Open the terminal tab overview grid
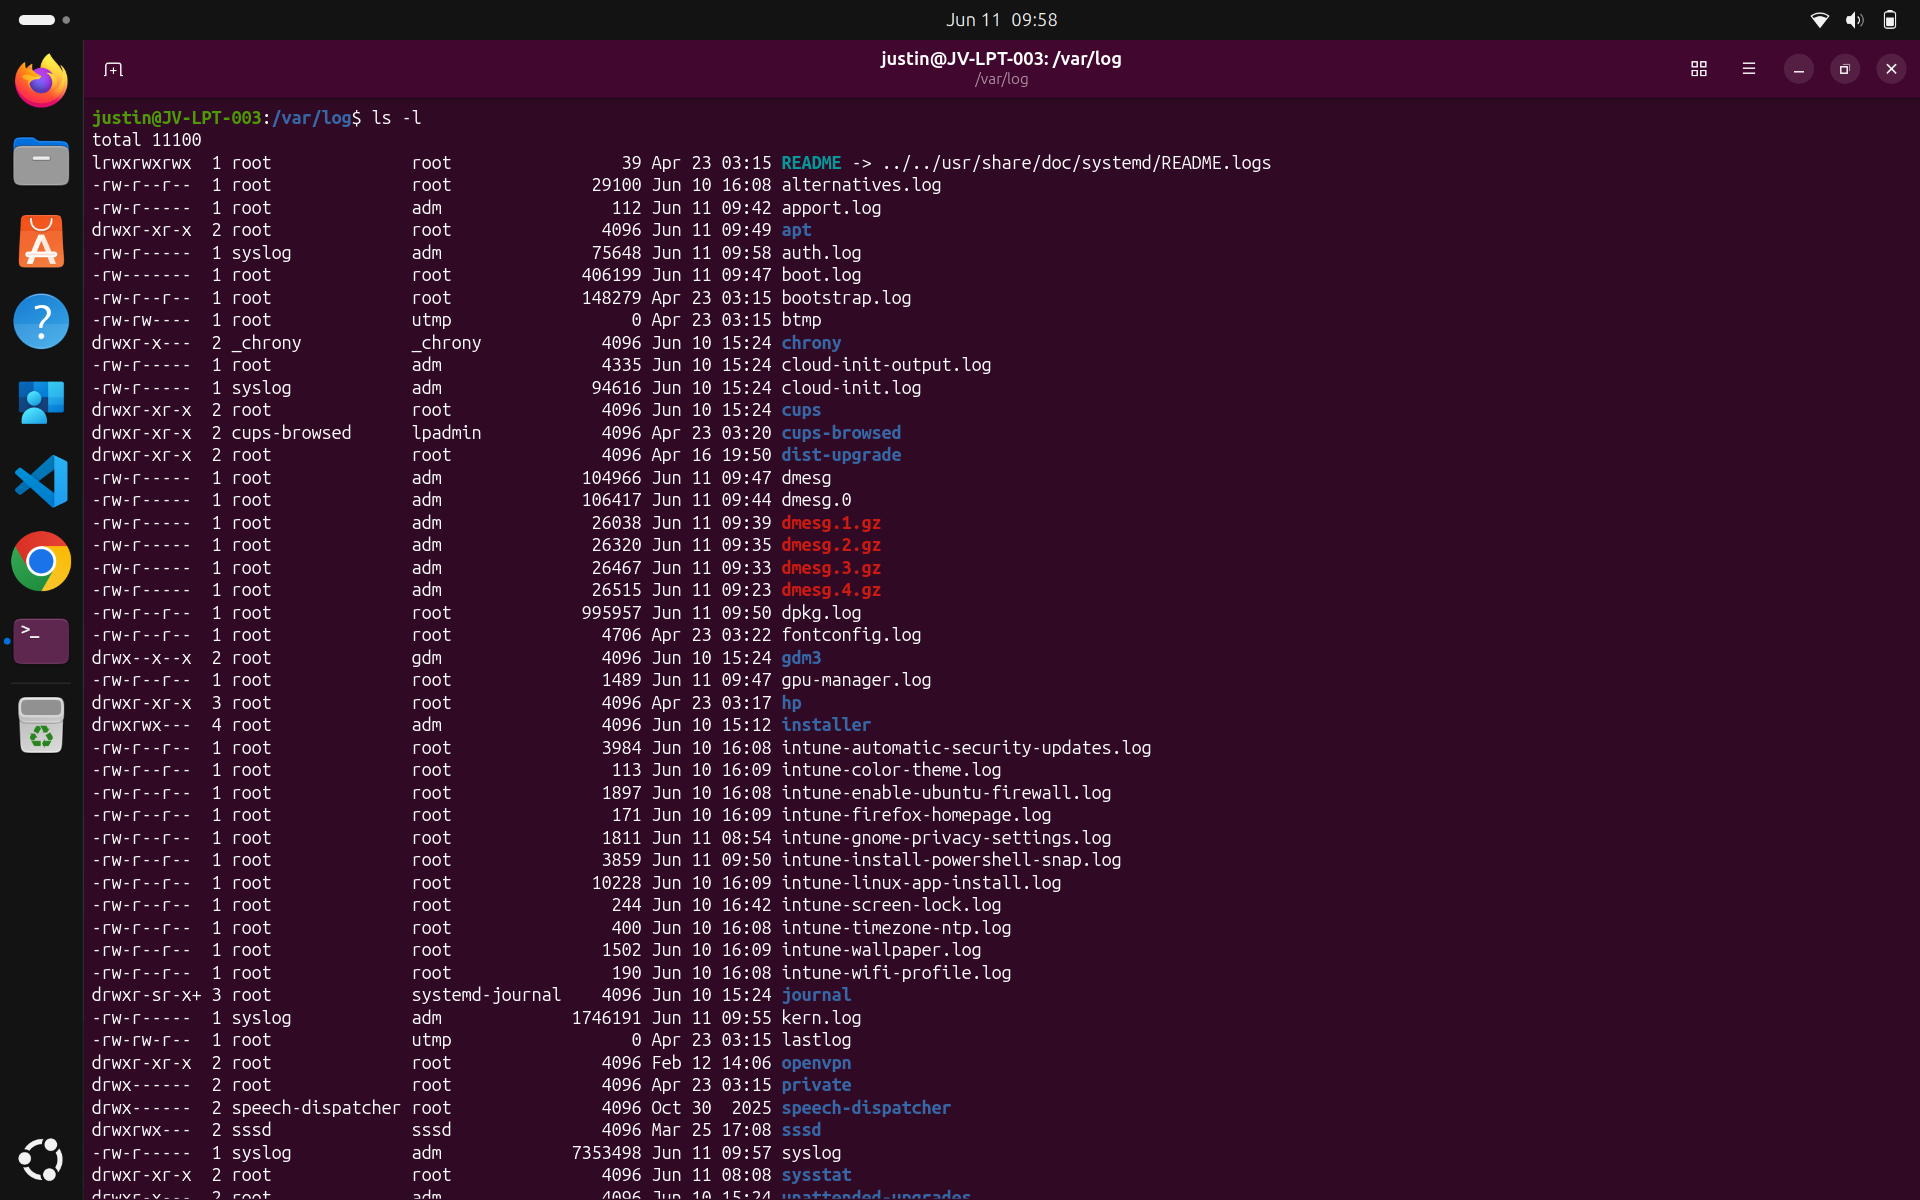Viewport: 1920px width, 1200px height. pos(1698,69)
